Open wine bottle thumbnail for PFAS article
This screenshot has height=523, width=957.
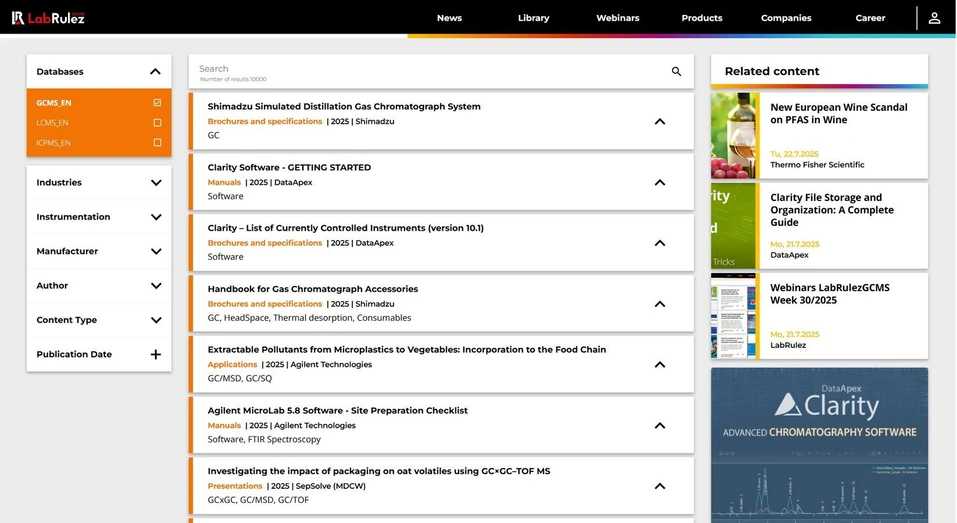pos(734,135)
